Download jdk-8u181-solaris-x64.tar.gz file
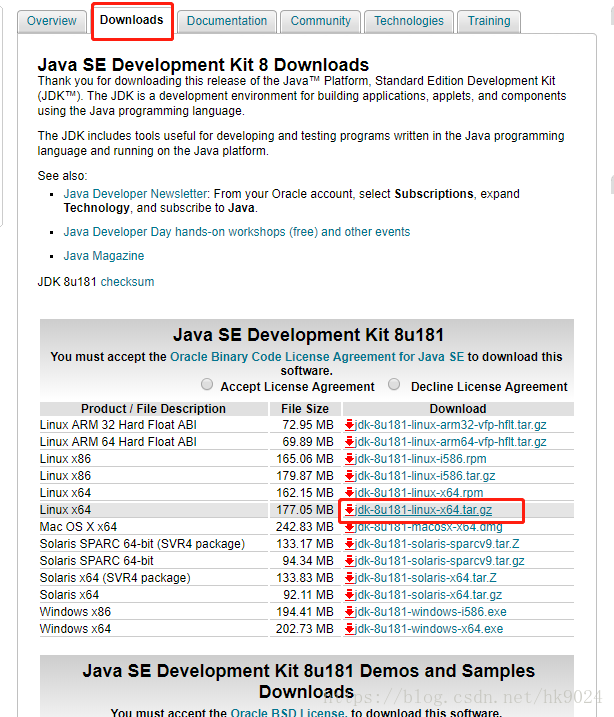 pos(429,594)
